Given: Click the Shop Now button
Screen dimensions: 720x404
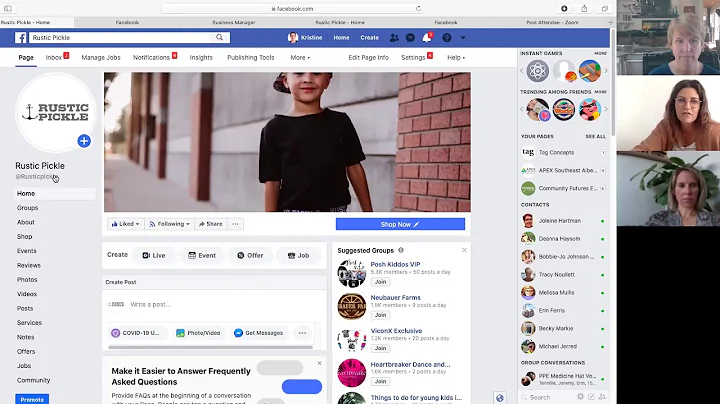Looking at the screenshot, I should pos(400,224).
